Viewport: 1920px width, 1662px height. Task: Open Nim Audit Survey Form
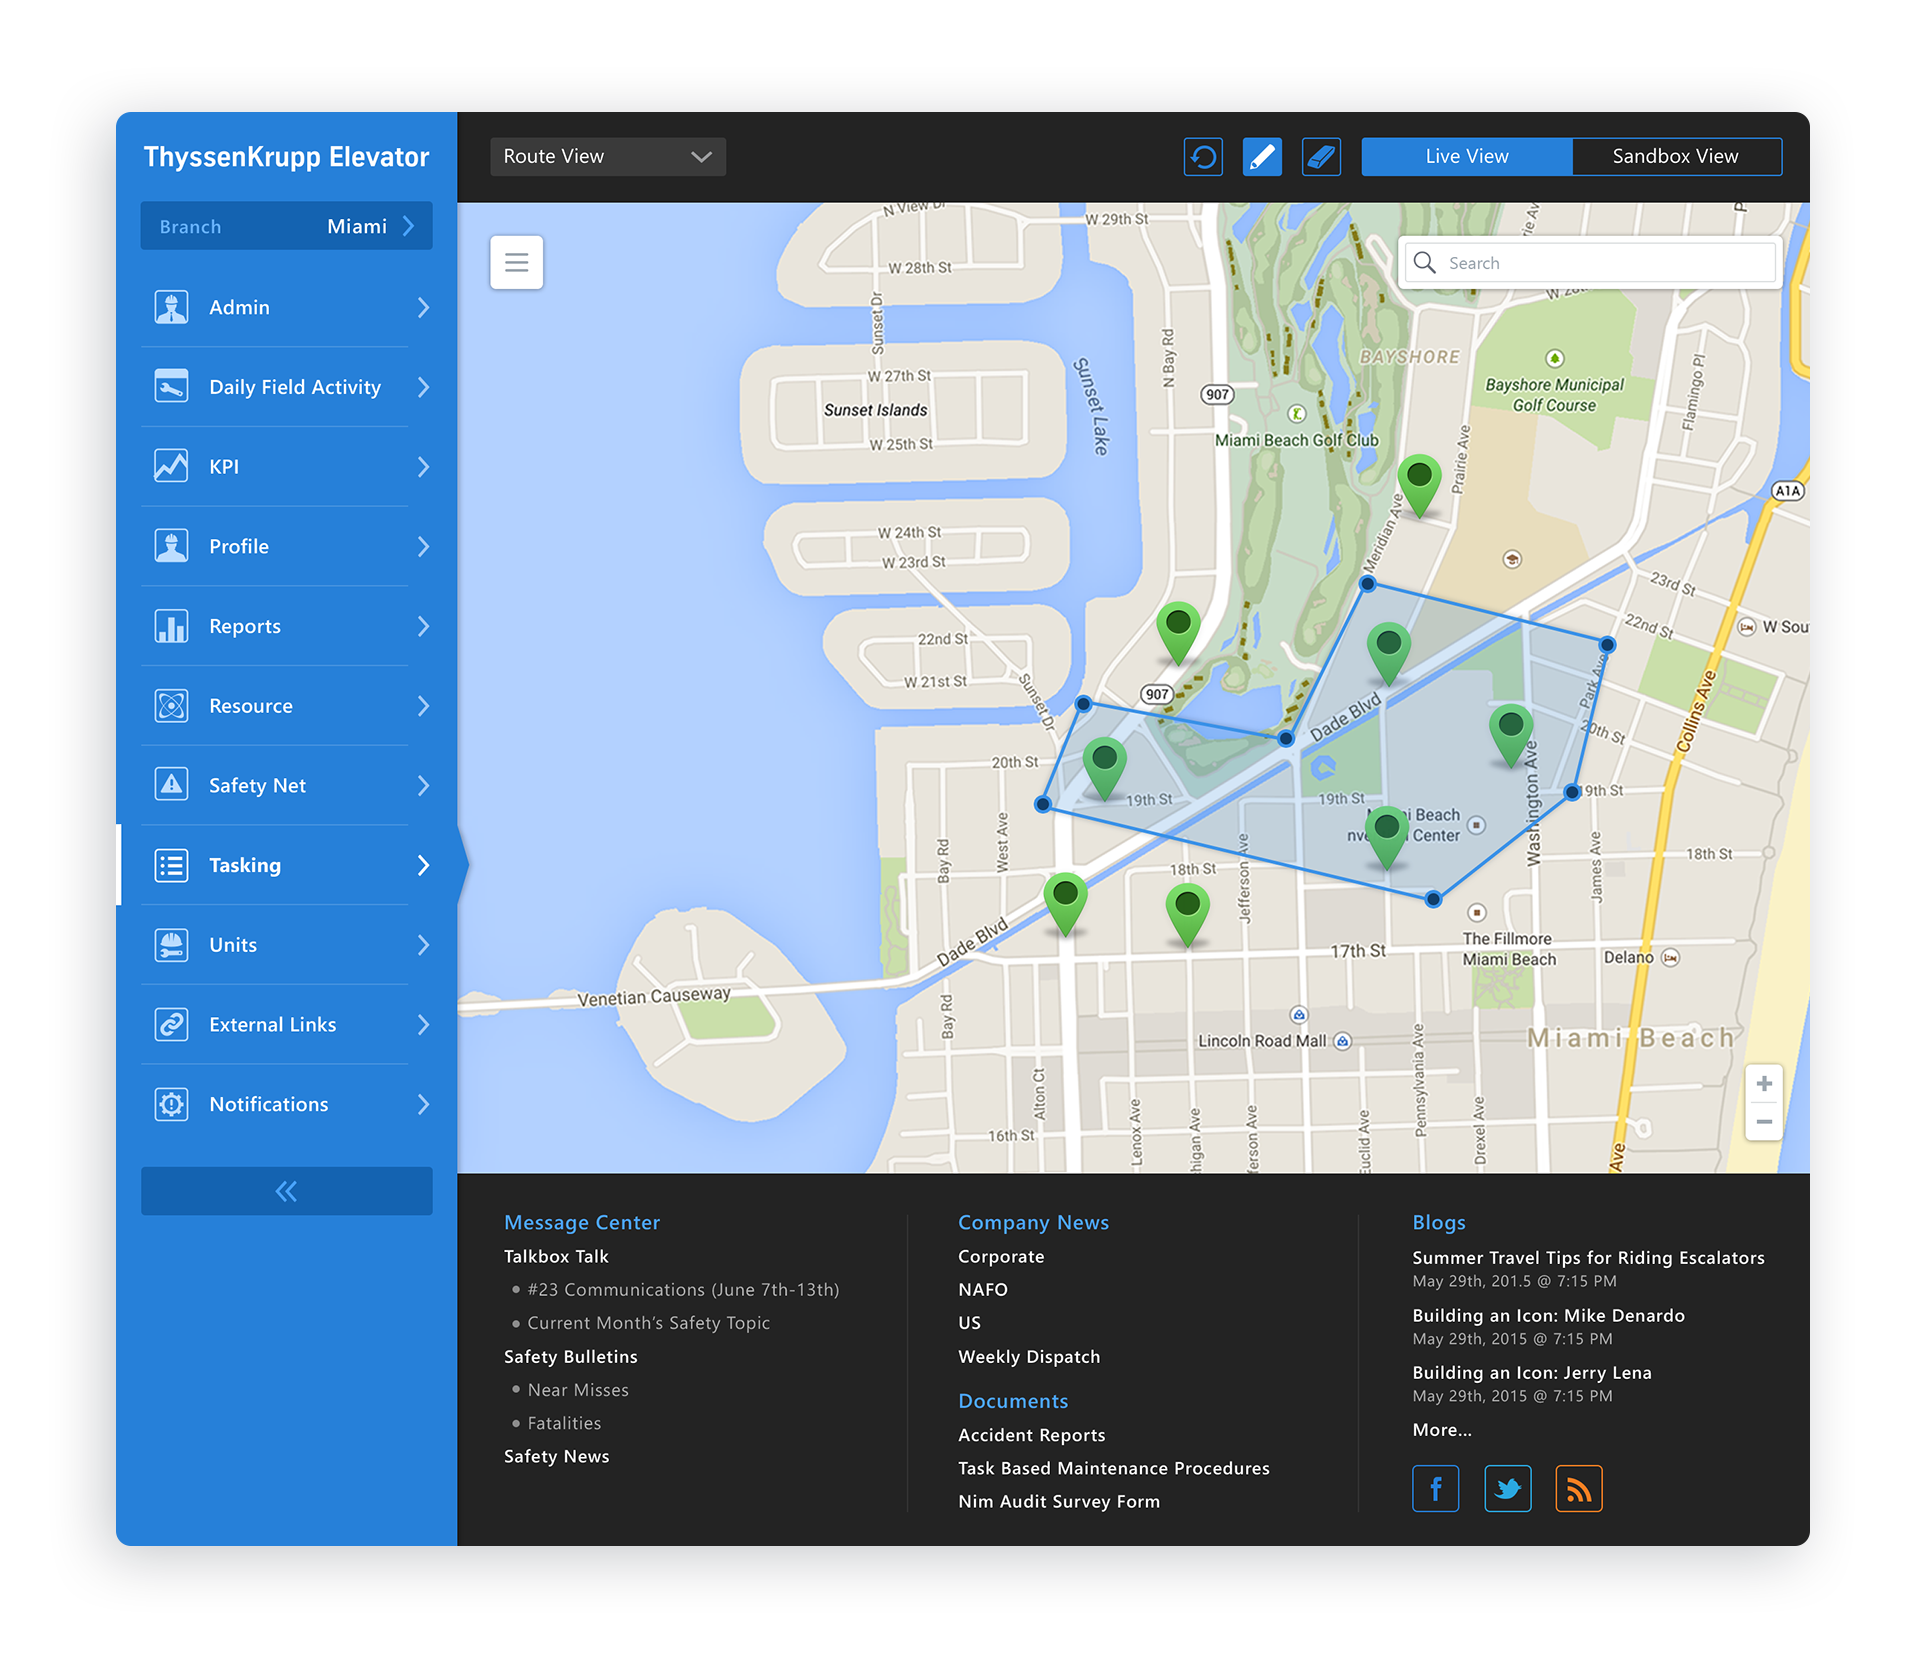[x=1059, y=1502]
